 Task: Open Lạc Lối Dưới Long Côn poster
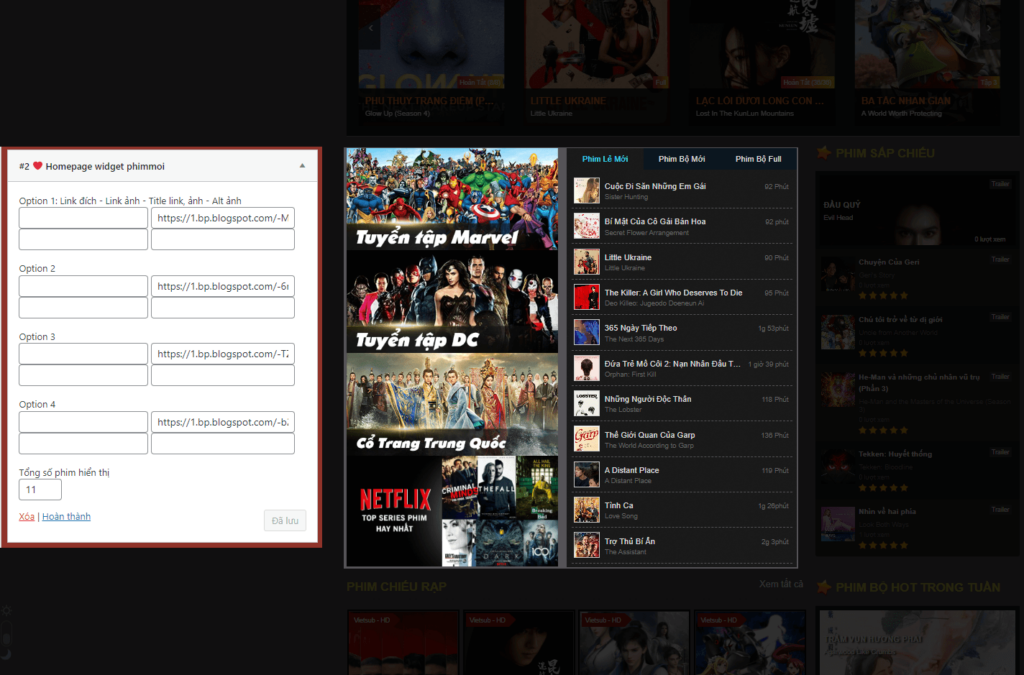(761, 60)
